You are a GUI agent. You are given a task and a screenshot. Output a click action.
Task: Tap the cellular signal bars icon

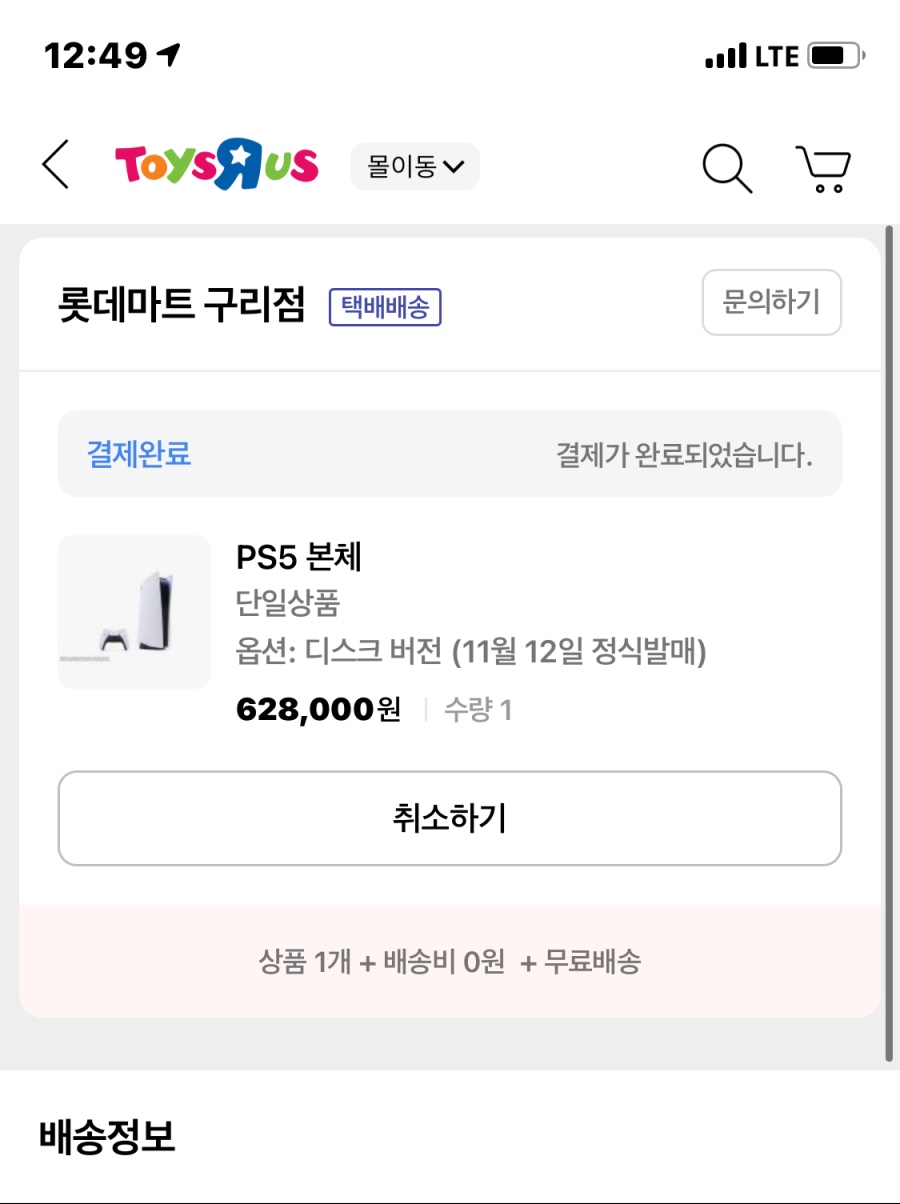pos(725,56)
